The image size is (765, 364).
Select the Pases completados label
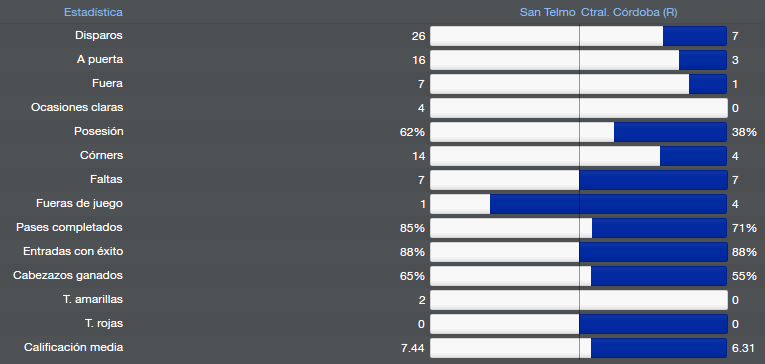(x=69, y=227)
